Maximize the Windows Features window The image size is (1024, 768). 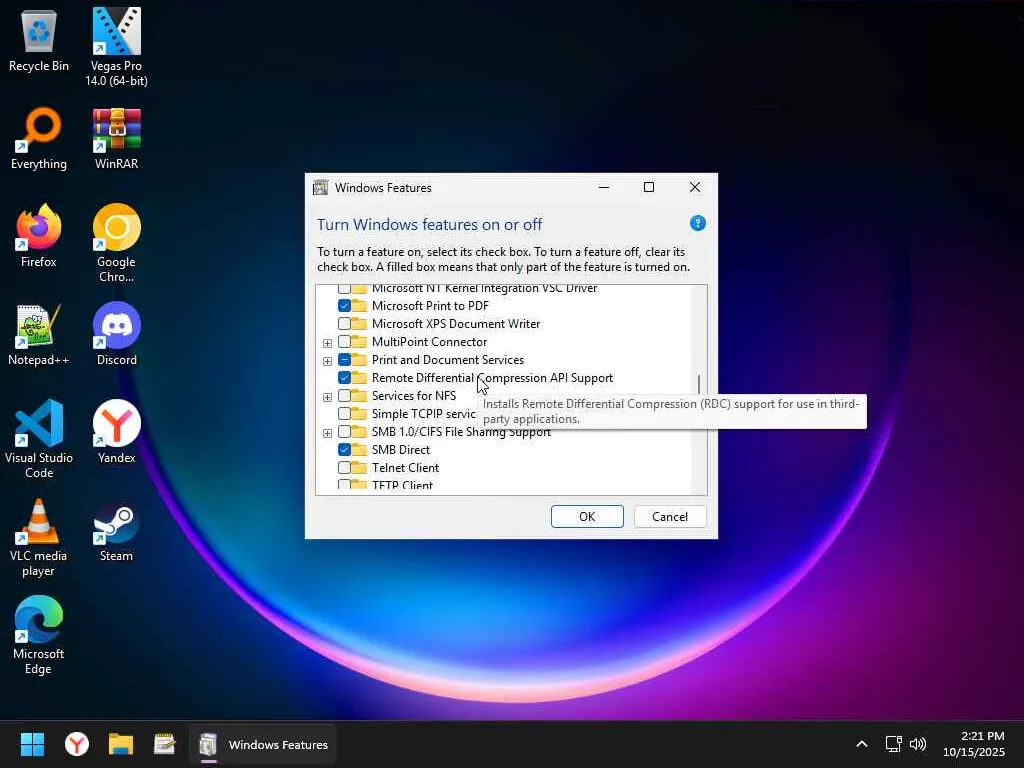648,187
